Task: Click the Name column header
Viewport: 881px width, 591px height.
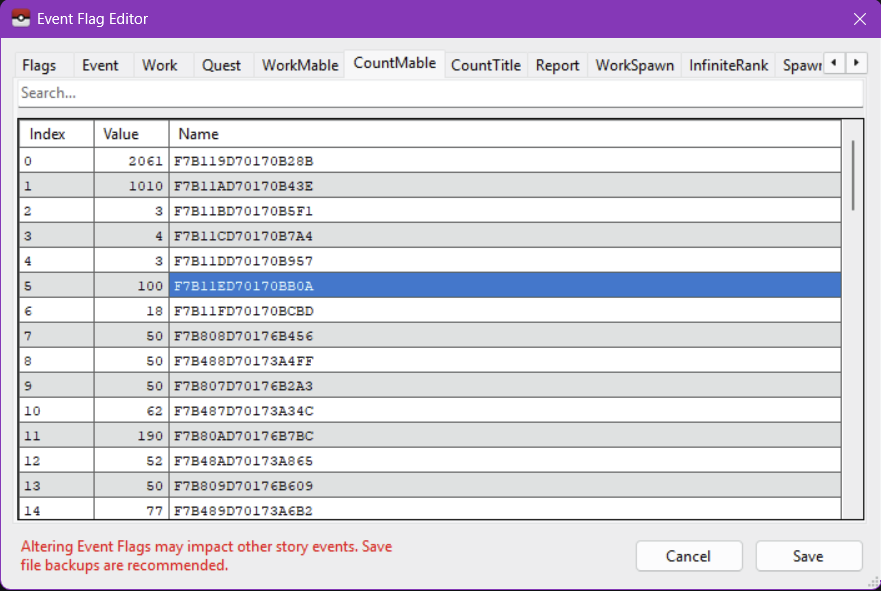Action: [x=504, y=134]
